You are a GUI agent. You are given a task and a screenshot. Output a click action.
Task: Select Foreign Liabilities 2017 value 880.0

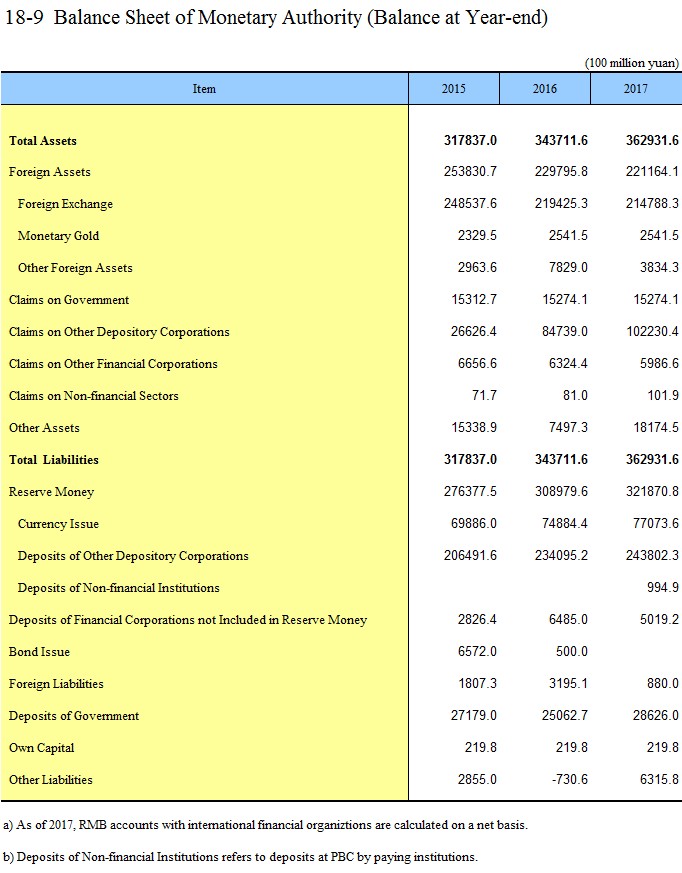pos(663,684)
